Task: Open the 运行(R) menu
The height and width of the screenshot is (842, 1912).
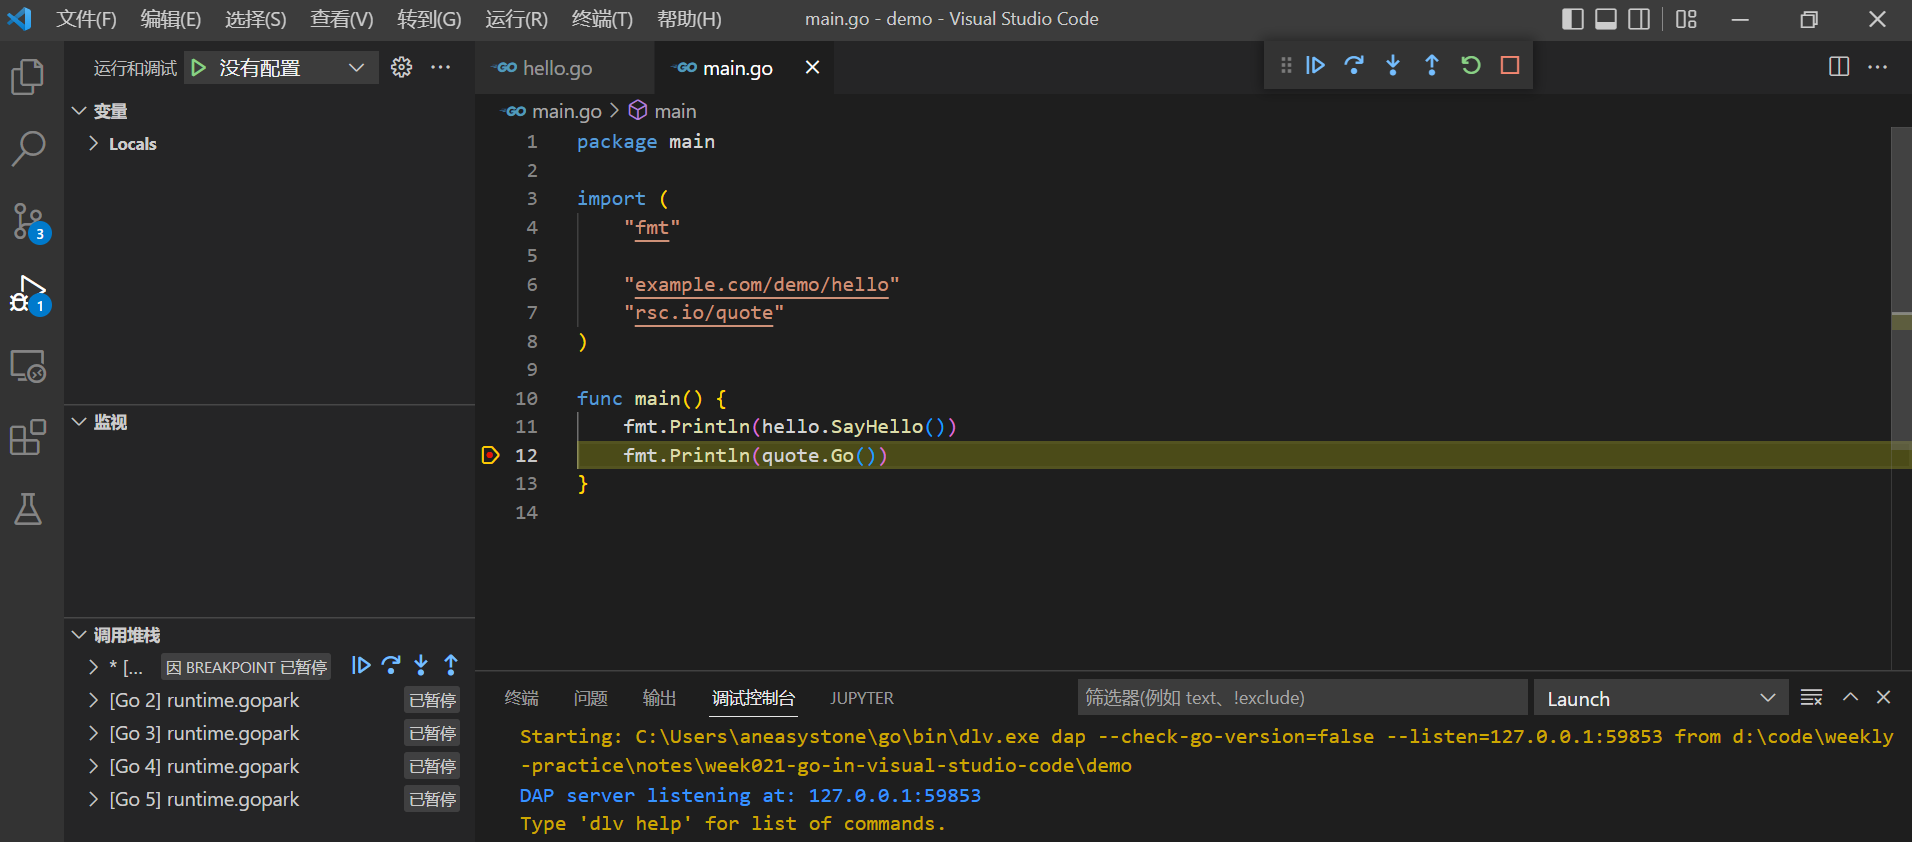Action: (x=516, y=19)
